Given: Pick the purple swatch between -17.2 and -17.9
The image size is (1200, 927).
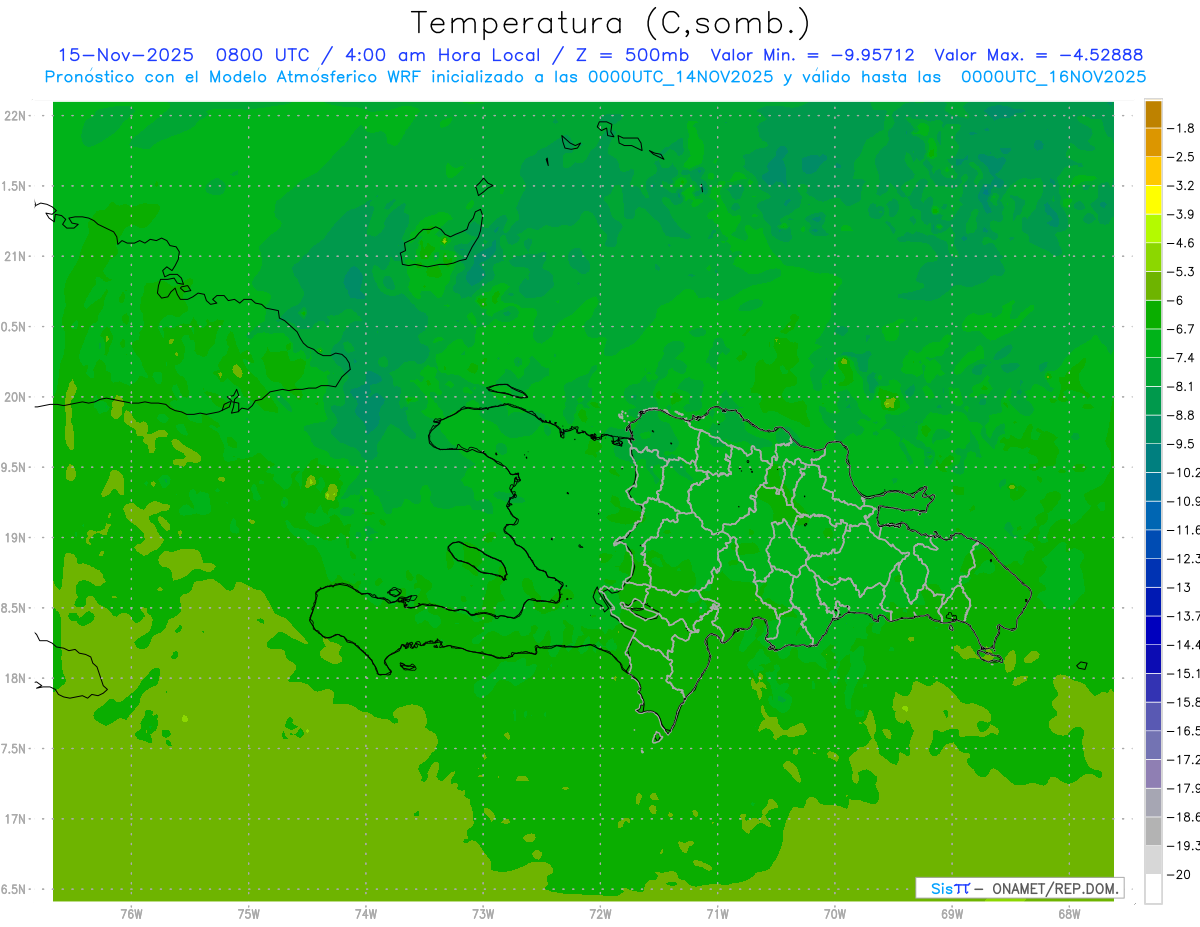Looking at the screenshot, I should pyautogui.click(x=1153, y=774).
